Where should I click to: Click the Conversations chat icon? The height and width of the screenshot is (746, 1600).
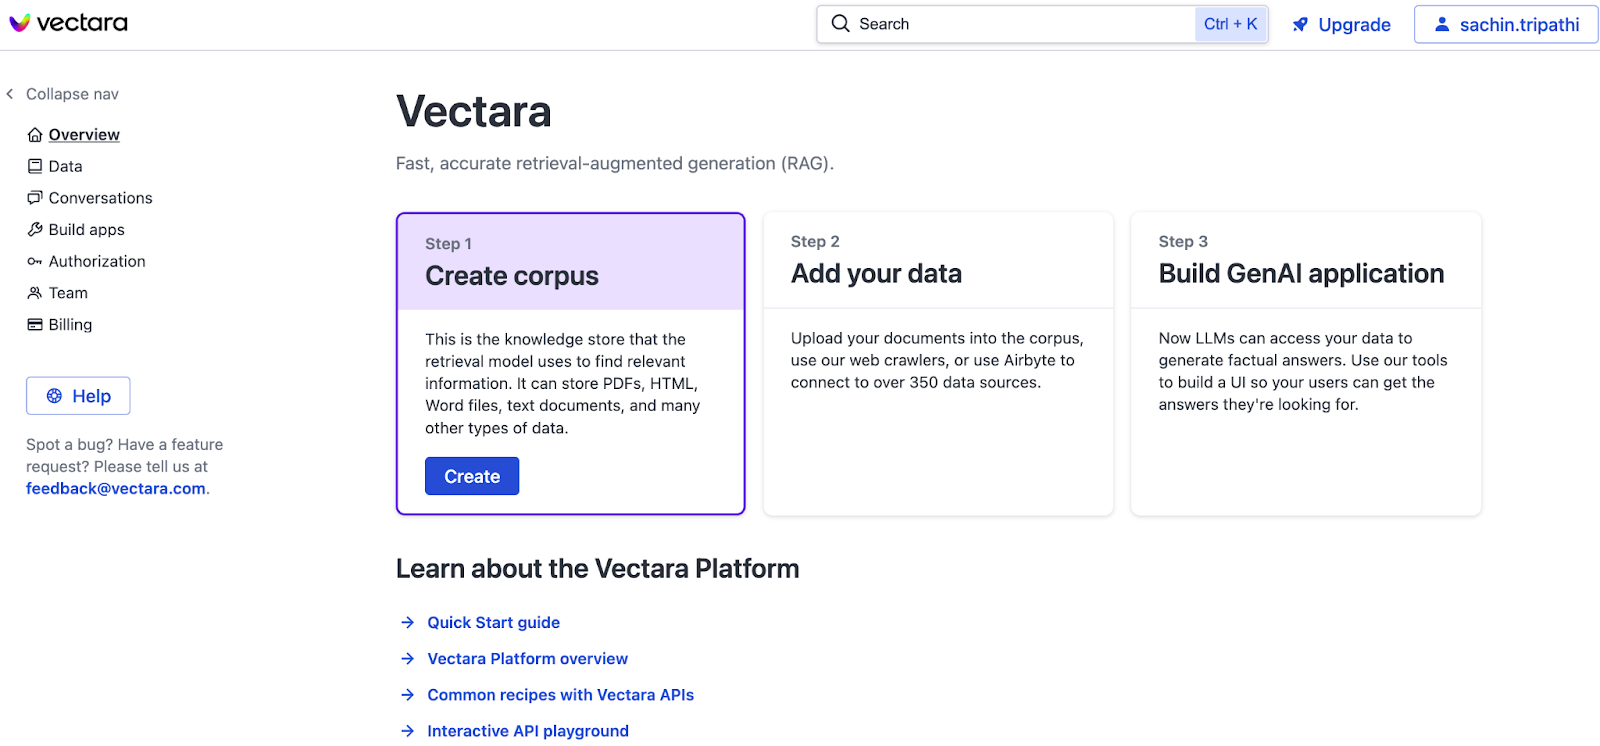coord(35,198)
